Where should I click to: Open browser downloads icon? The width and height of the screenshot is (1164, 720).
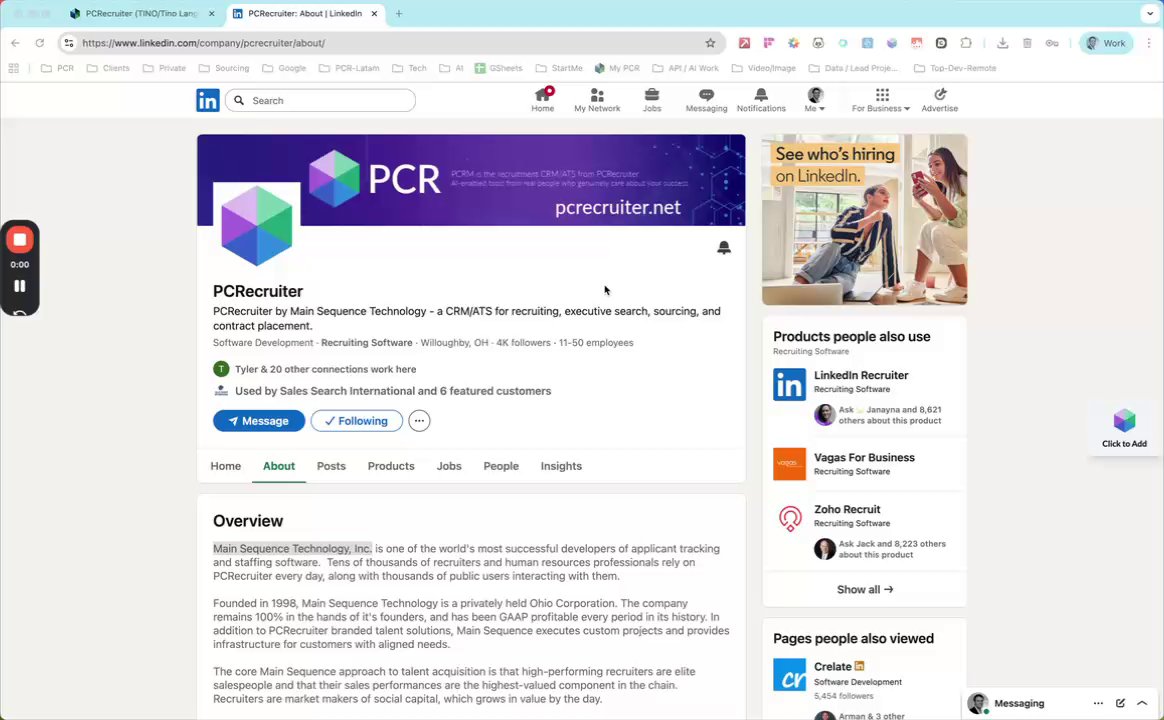[1002, 43]
